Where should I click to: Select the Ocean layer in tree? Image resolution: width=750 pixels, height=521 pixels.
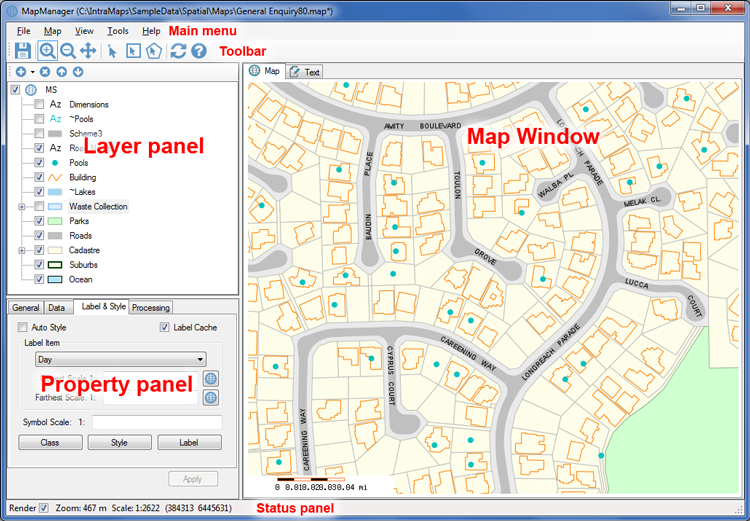coord(80,279)
